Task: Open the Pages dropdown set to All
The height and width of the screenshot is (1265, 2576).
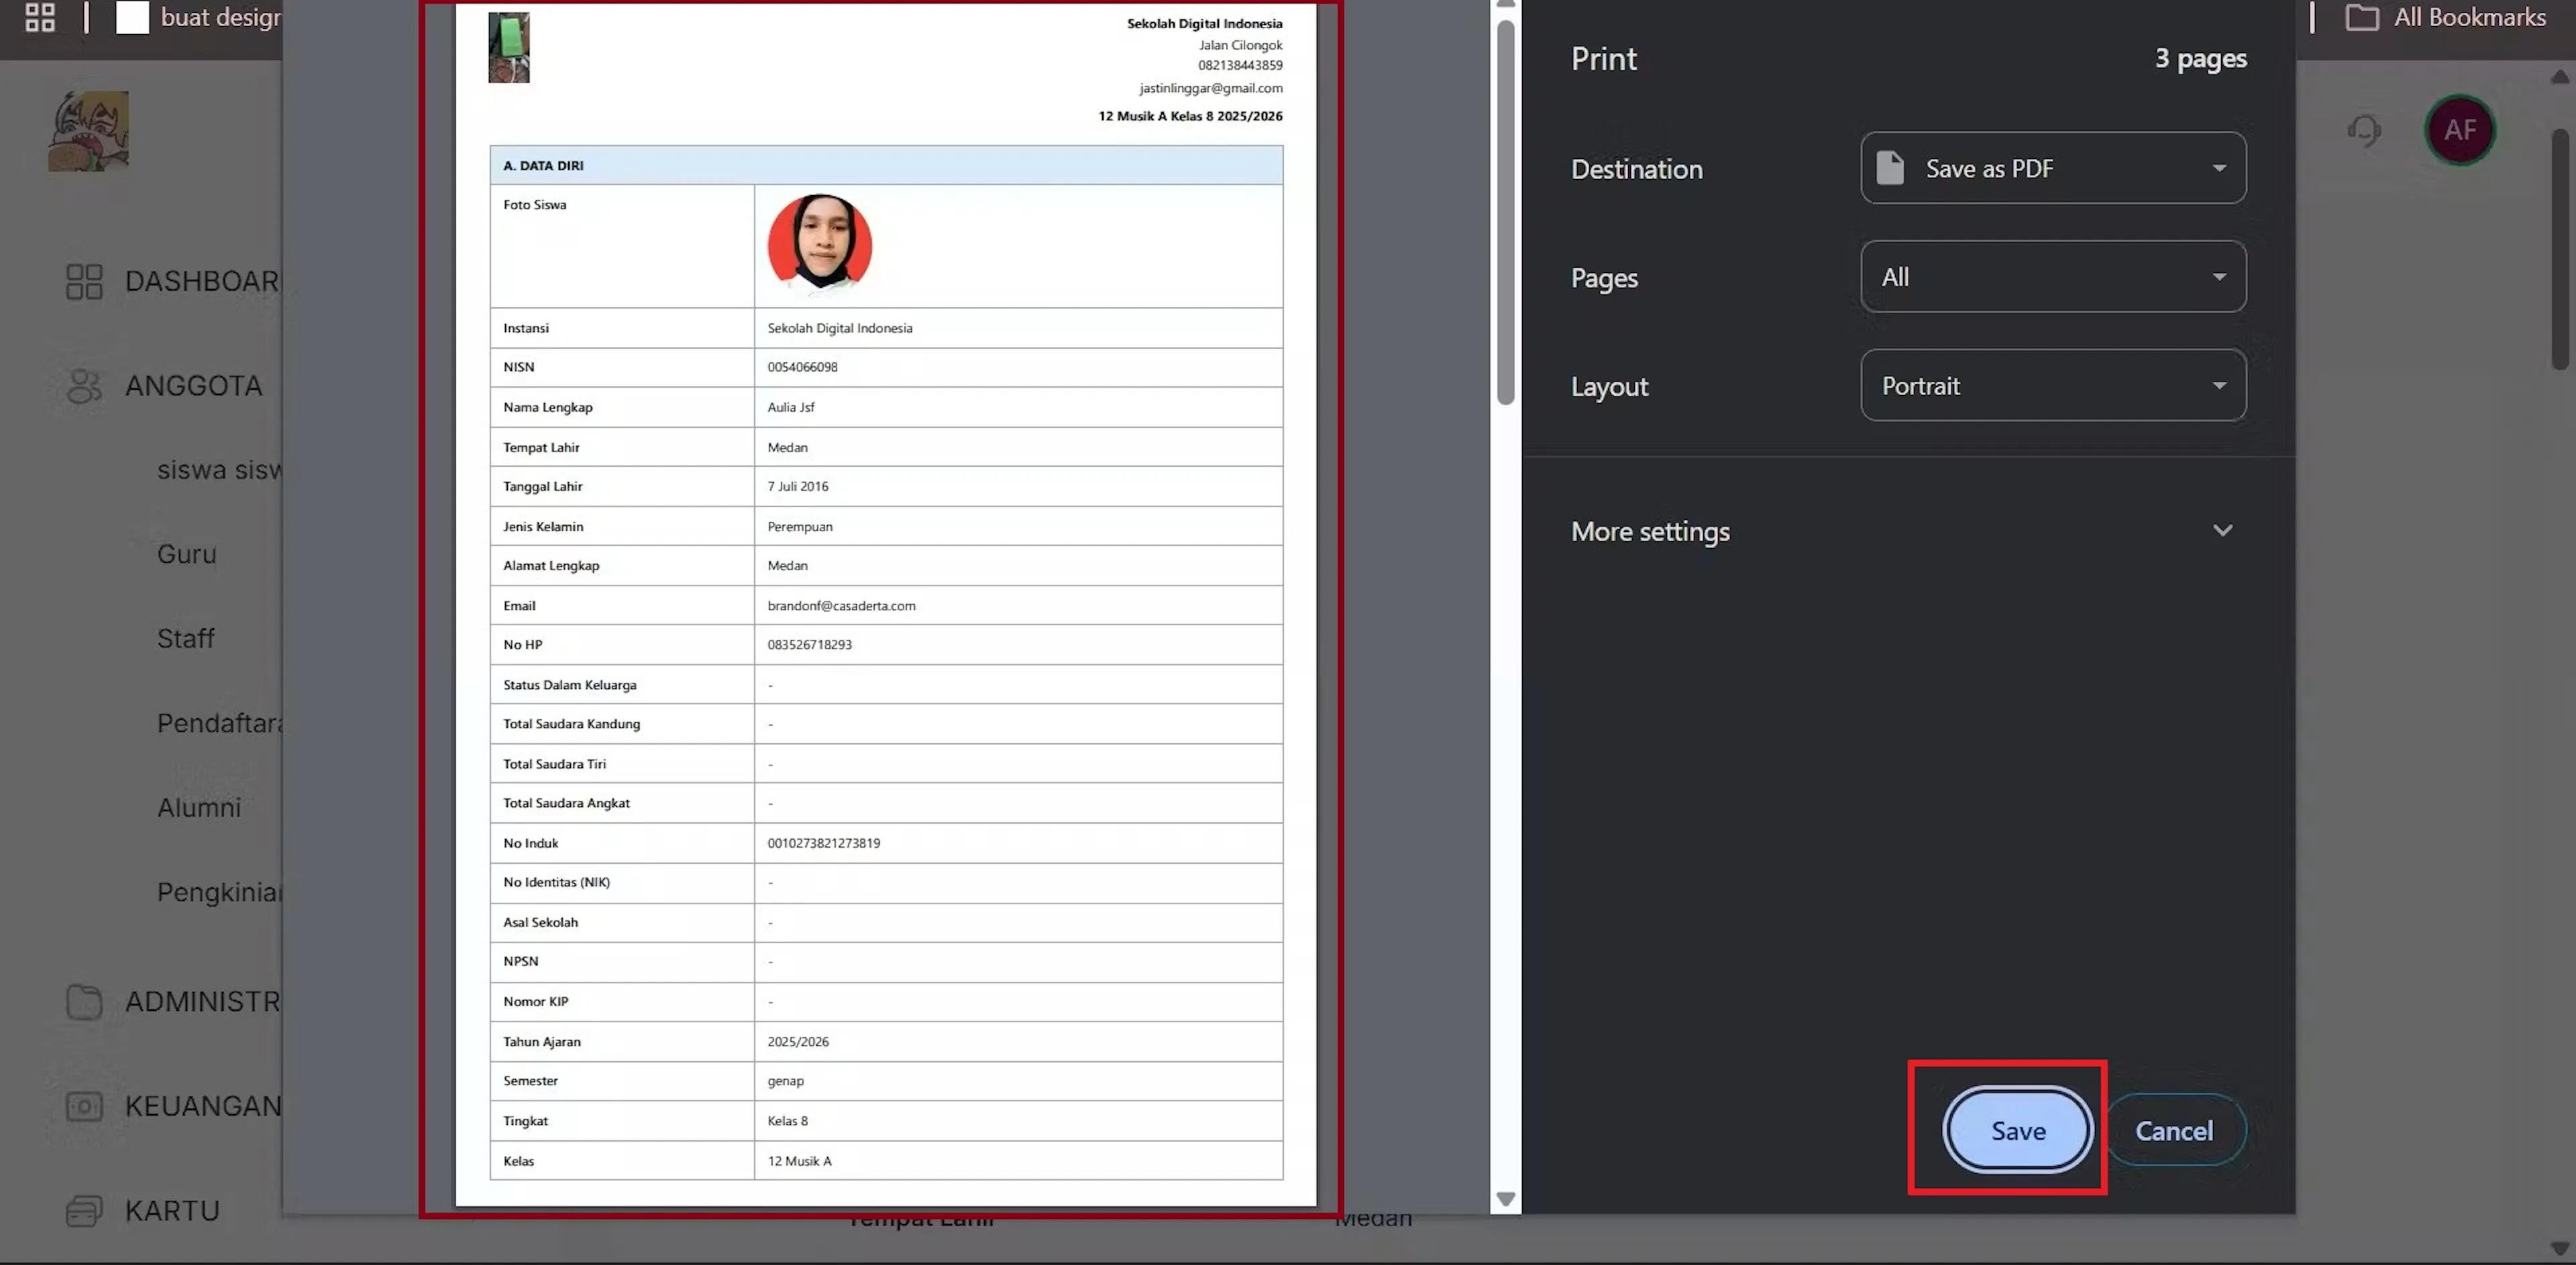Action: (2053, 277)
